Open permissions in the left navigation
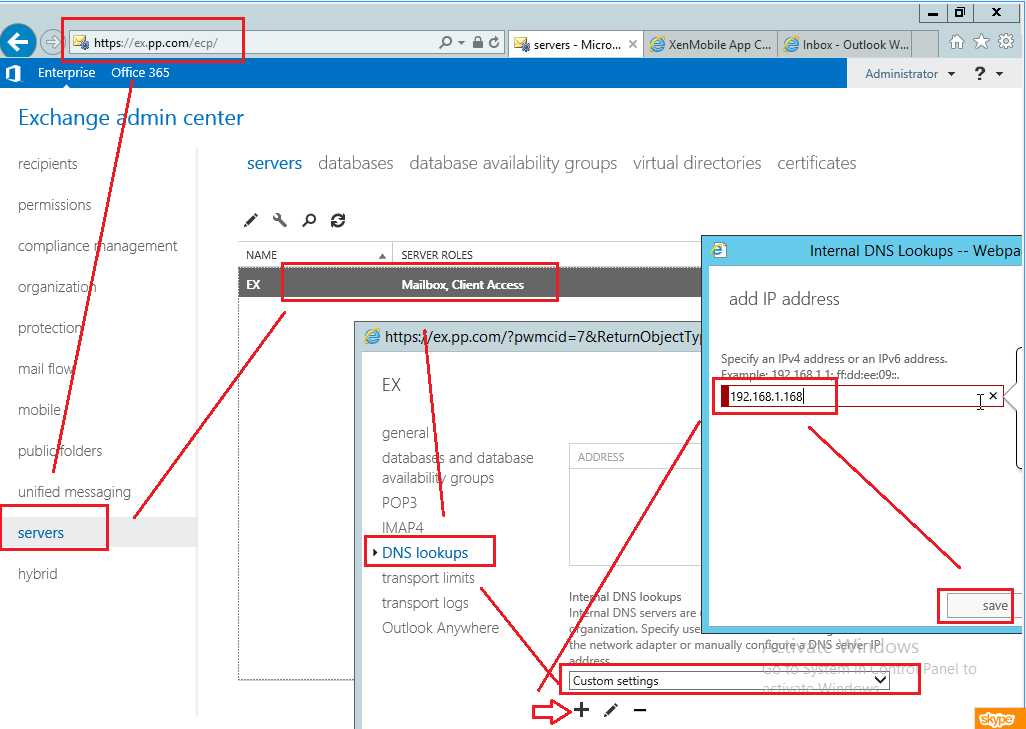Screen dimensions: 1026x729 [54, 205]
